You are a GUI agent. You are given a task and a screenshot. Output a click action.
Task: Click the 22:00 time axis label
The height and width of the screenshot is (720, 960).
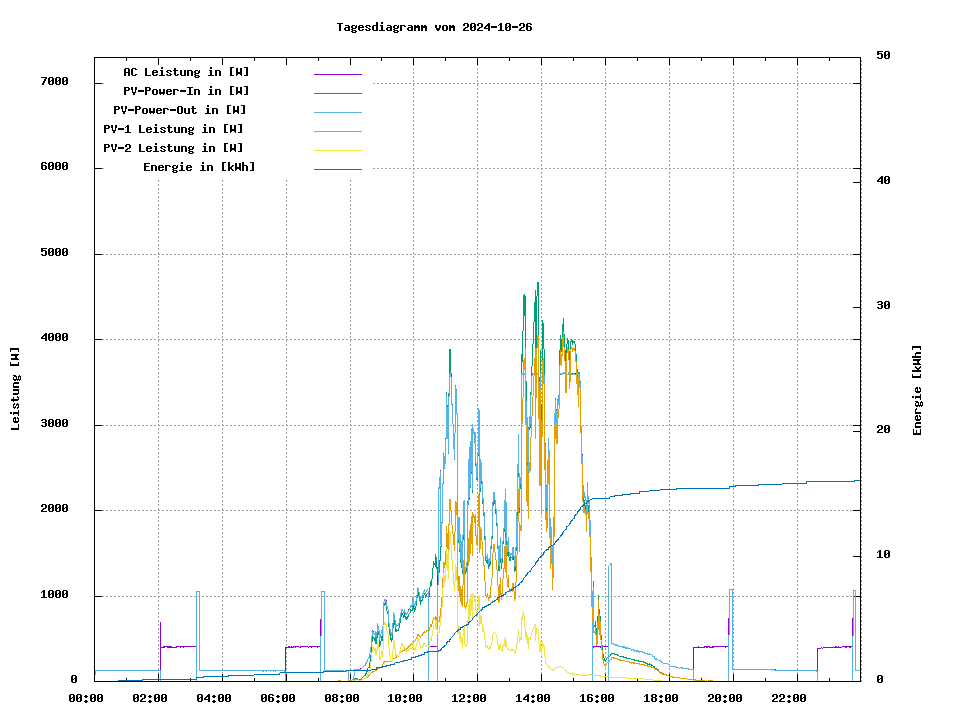point(789,698)
